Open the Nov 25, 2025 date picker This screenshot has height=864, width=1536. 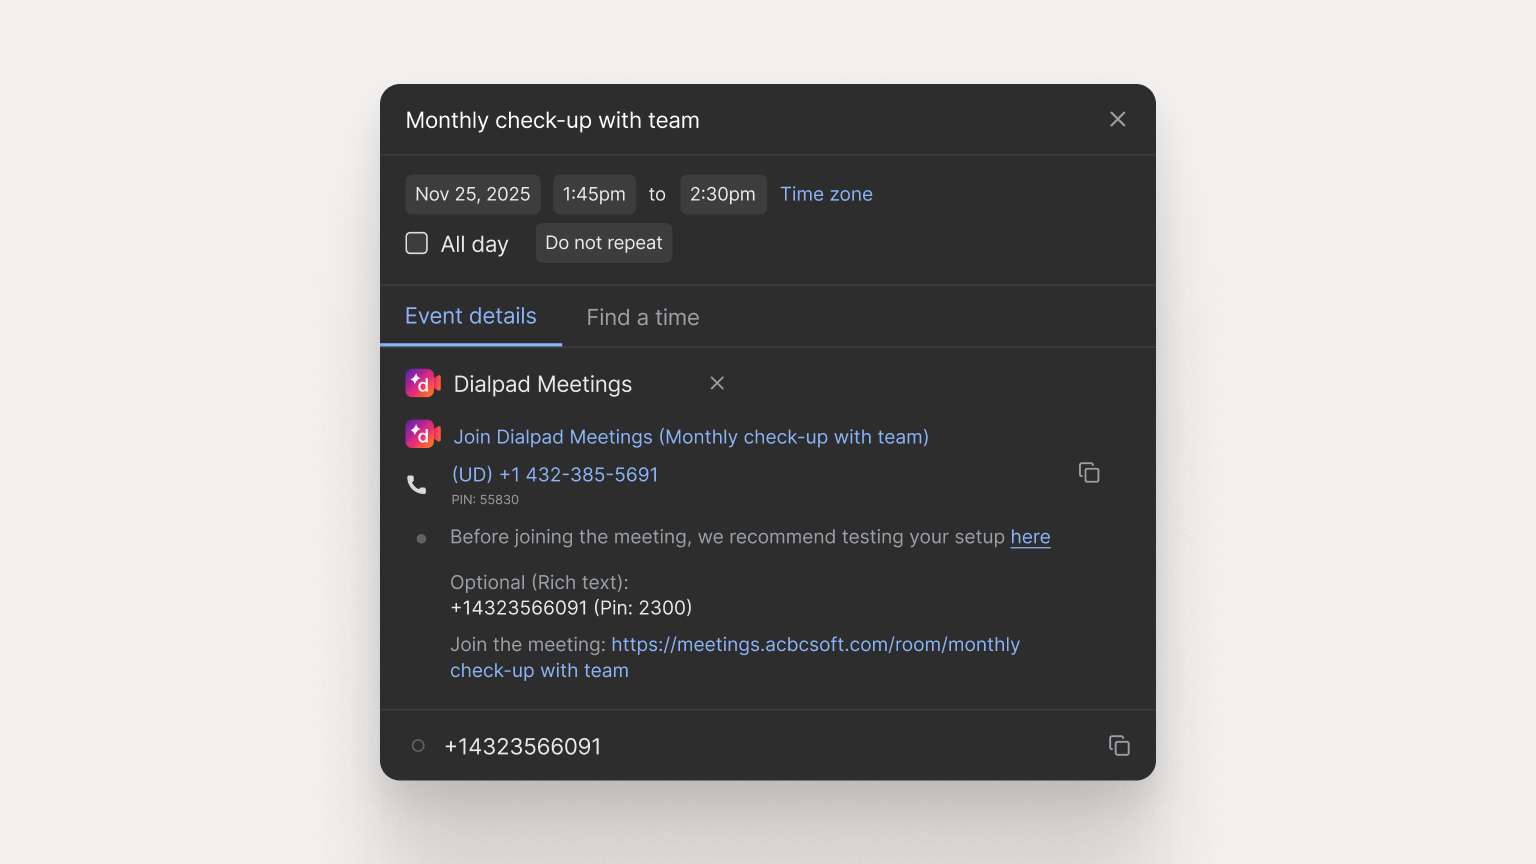(x=472, y=194)
